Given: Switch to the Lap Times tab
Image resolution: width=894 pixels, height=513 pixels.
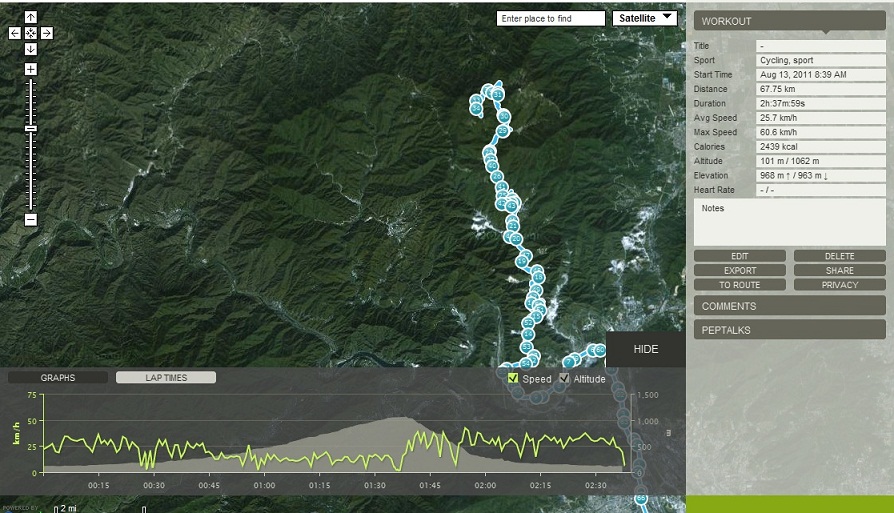Looking at the screenshot, I should [165, 378].
